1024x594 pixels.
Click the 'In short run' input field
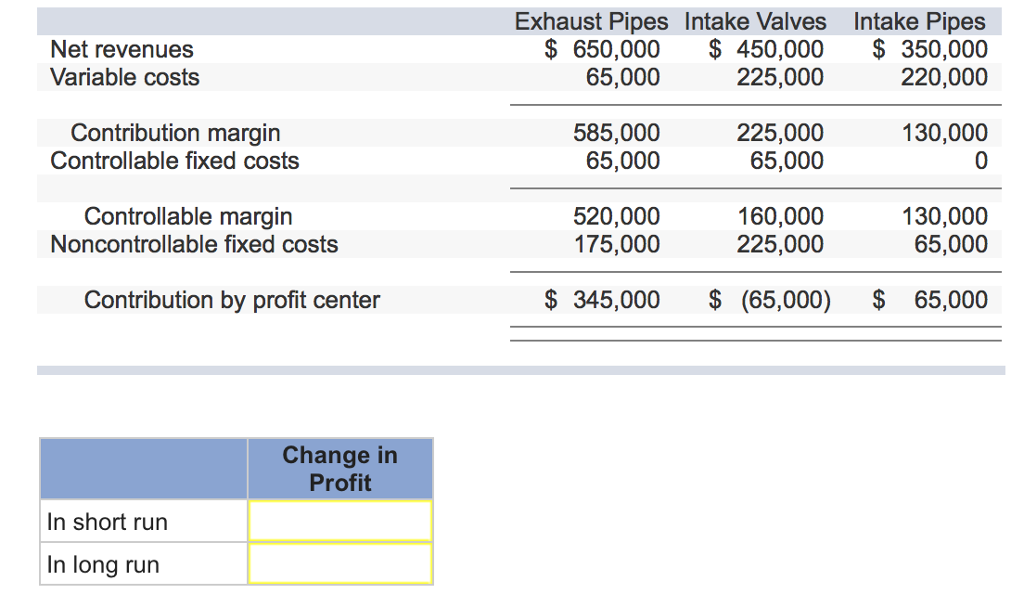pyautogui.click(x=340, y=521)
